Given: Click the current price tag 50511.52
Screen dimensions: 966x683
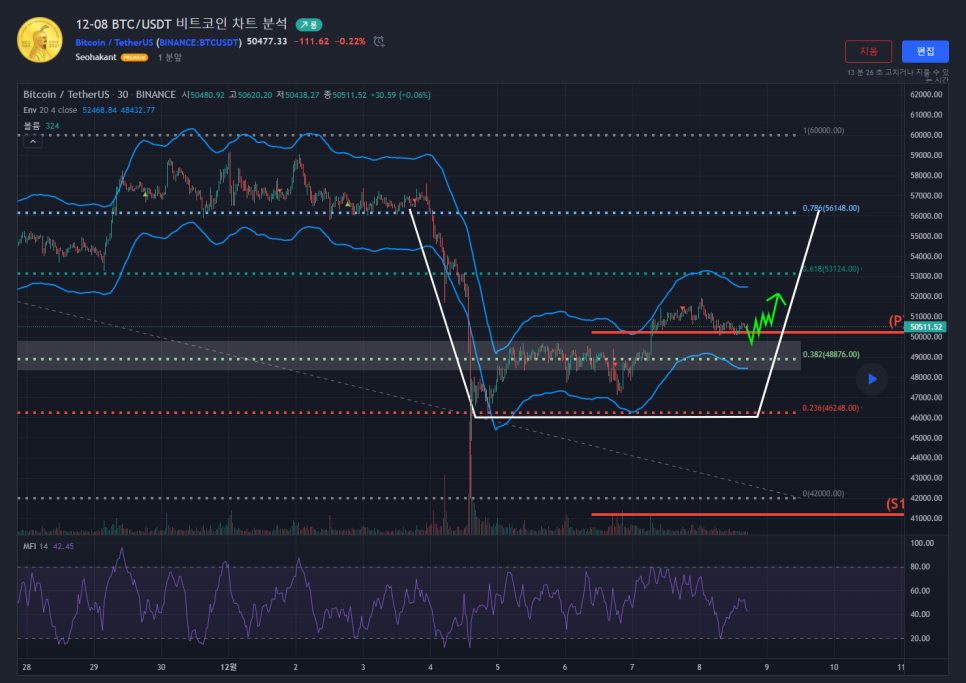Looking at the screenshot, I should click(x=926, y=327).
